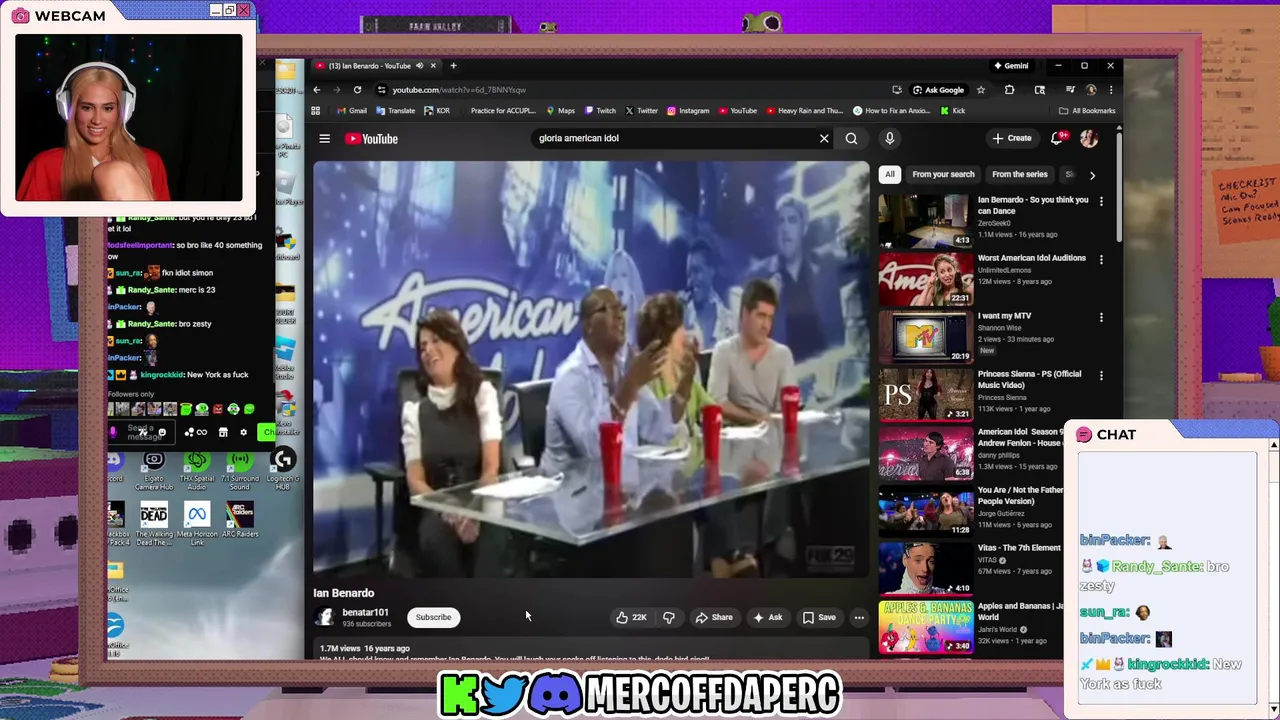Open Vitas The 7th Element video
1280x720 pixels.
[x=926, y=569]
